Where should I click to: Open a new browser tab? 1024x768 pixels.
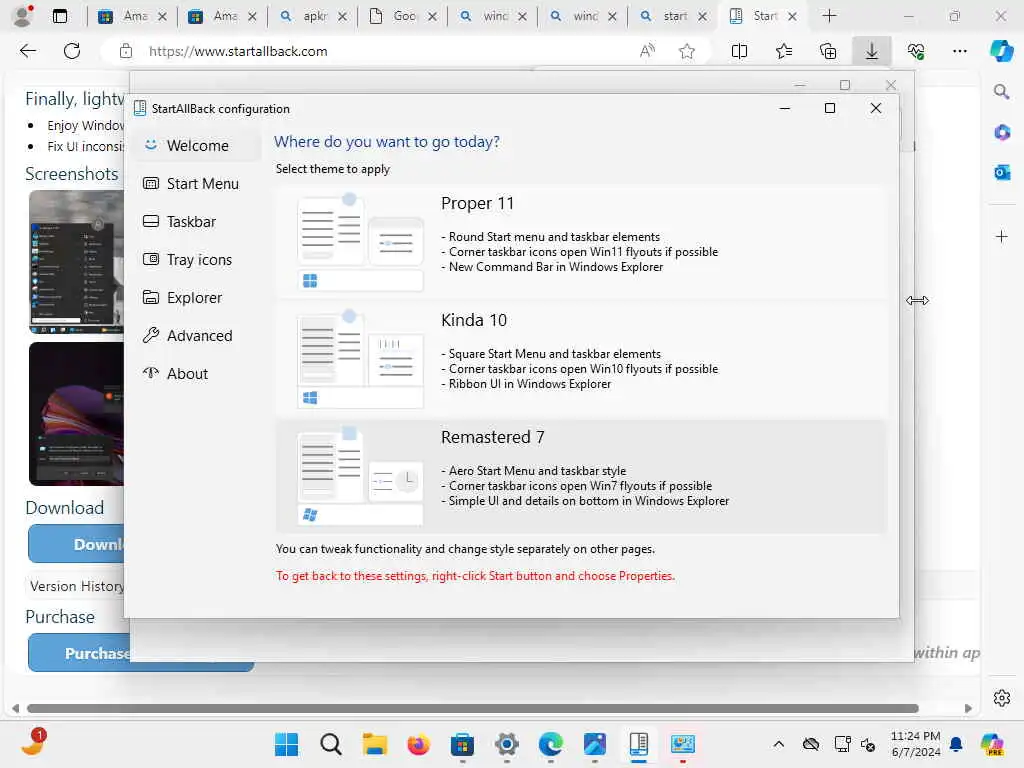[x=829, y=16]
